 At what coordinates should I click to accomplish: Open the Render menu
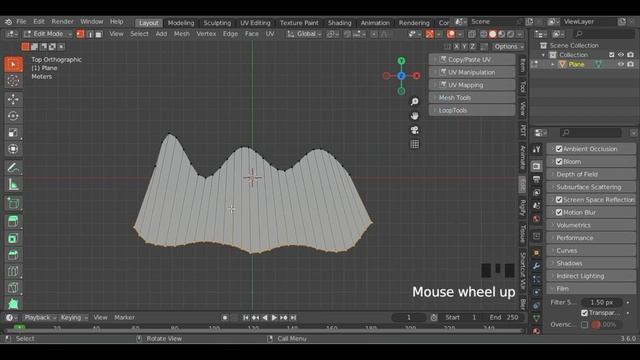click(x=62, y=22)
